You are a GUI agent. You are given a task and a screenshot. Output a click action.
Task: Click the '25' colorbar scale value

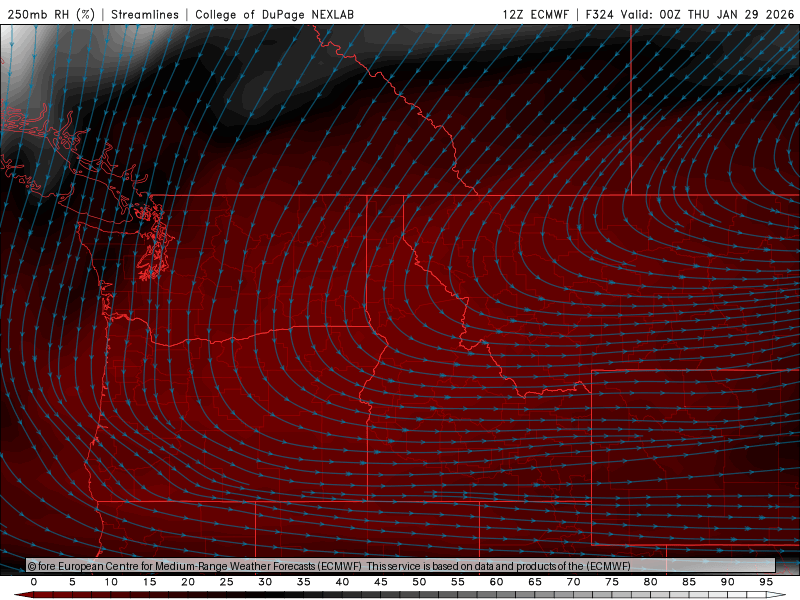(x=227, y=582)
